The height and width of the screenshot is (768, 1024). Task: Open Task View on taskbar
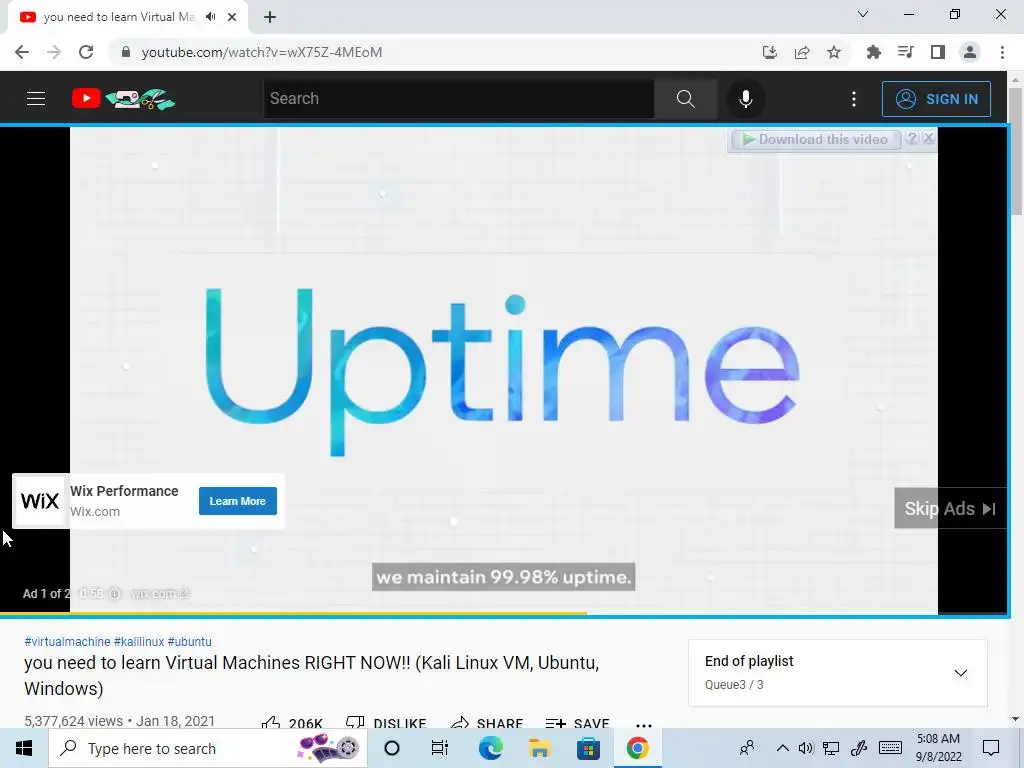pos(440,748)
